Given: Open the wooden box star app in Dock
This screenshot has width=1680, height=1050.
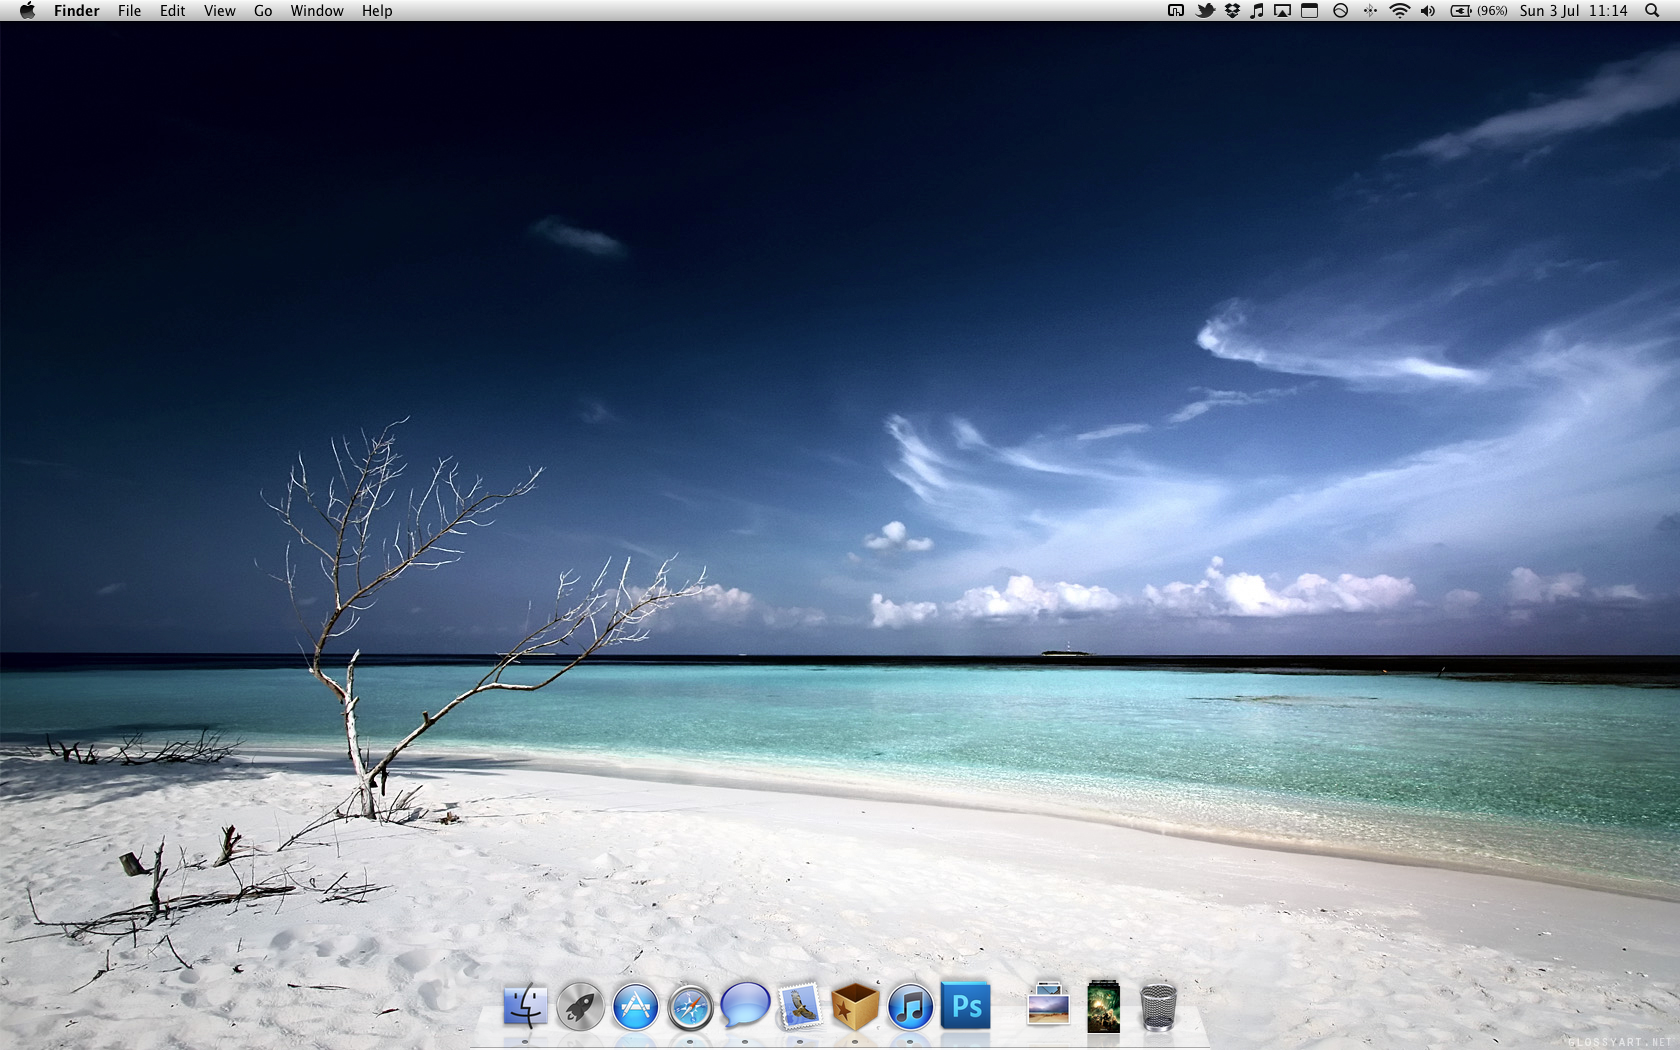Looking at the screenshot, I should coord(855,1006).
